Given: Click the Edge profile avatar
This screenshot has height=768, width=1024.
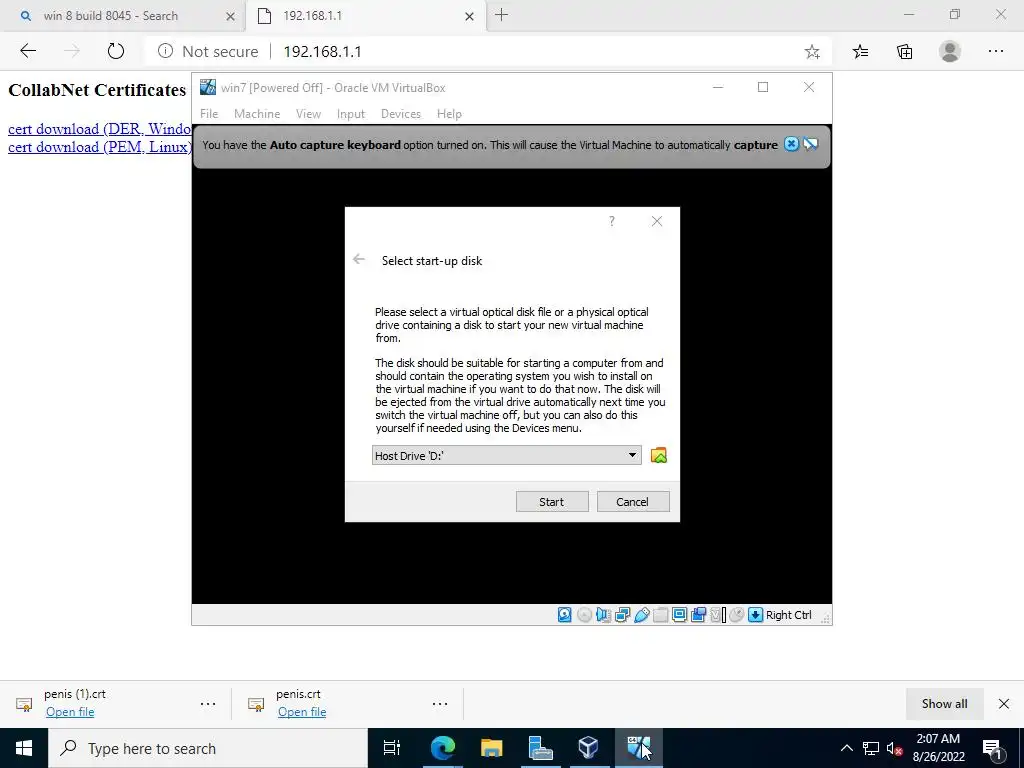Looking at the screenshot, I should point(950,51).
